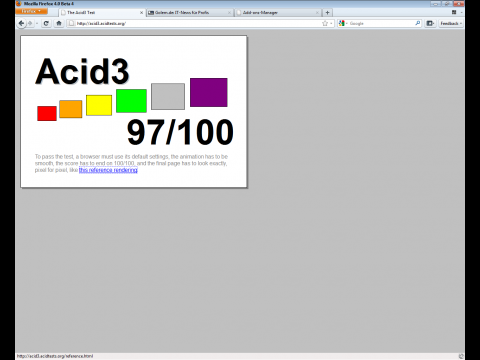Image resolution: width=480 pixels, height=360 pixels.
Task: Follow the reference rendering link
Action: (x=108, y=170)
